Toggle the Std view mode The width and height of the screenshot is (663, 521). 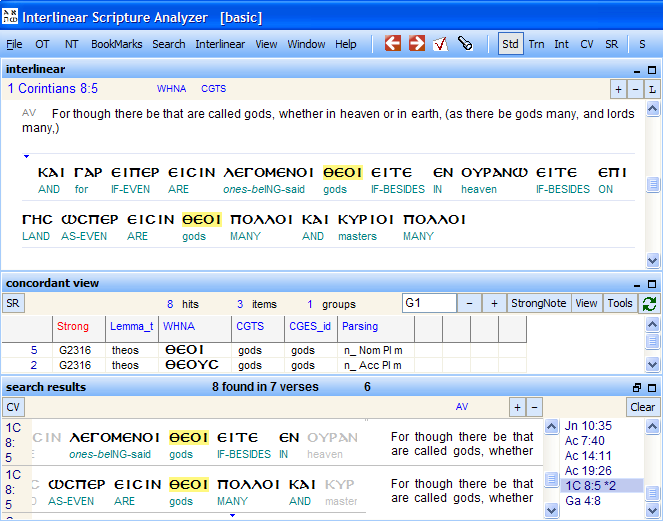[x=510, y=44]
